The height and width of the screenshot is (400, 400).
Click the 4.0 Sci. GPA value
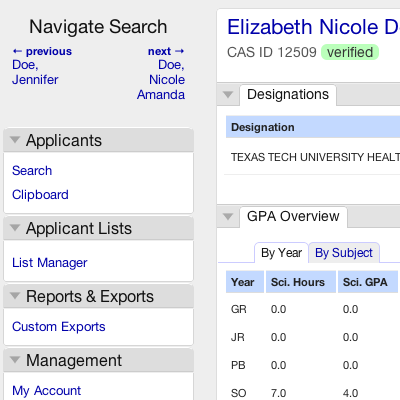tap(350, 393)
